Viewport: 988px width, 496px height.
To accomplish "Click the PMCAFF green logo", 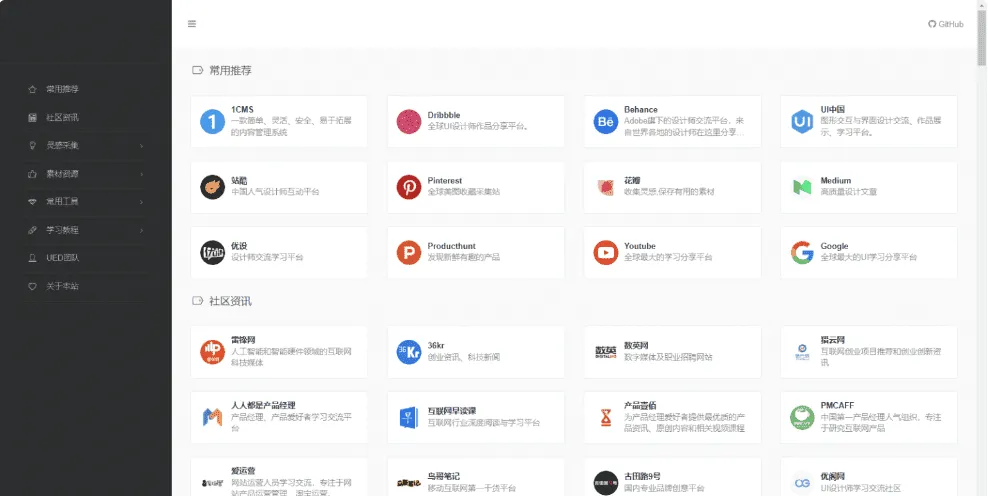I will (802, 417).
